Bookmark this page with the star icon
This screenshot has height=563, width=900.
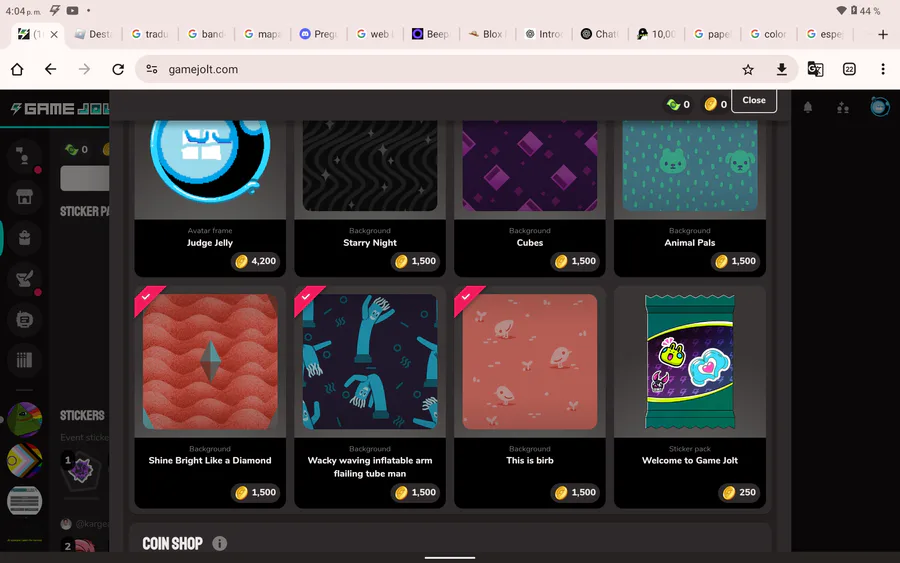point(747,69)
